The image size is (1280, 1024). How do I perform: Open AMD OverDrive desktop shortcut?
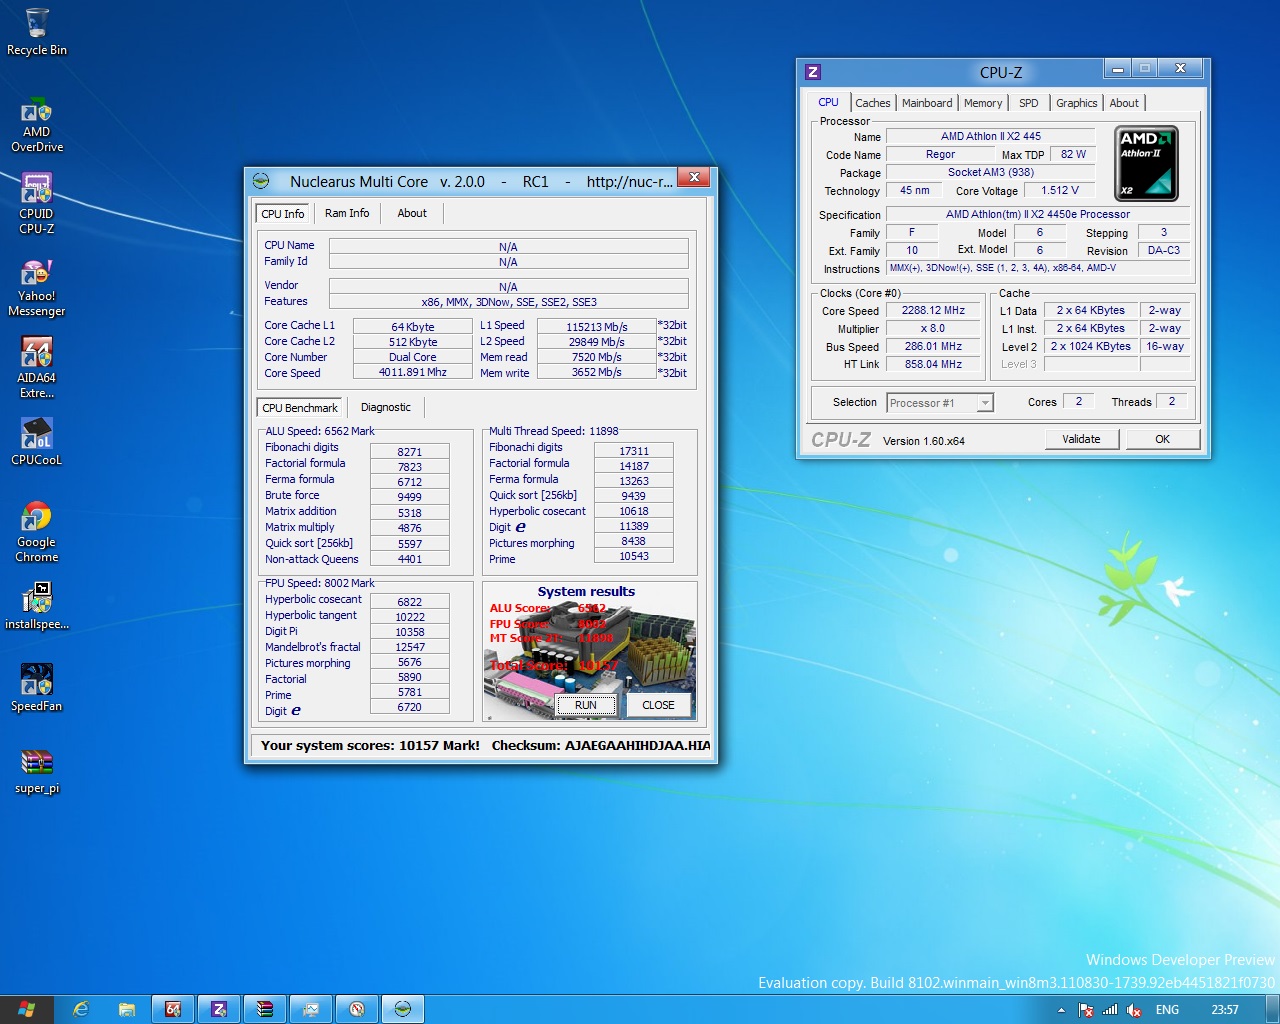point(37,124)
